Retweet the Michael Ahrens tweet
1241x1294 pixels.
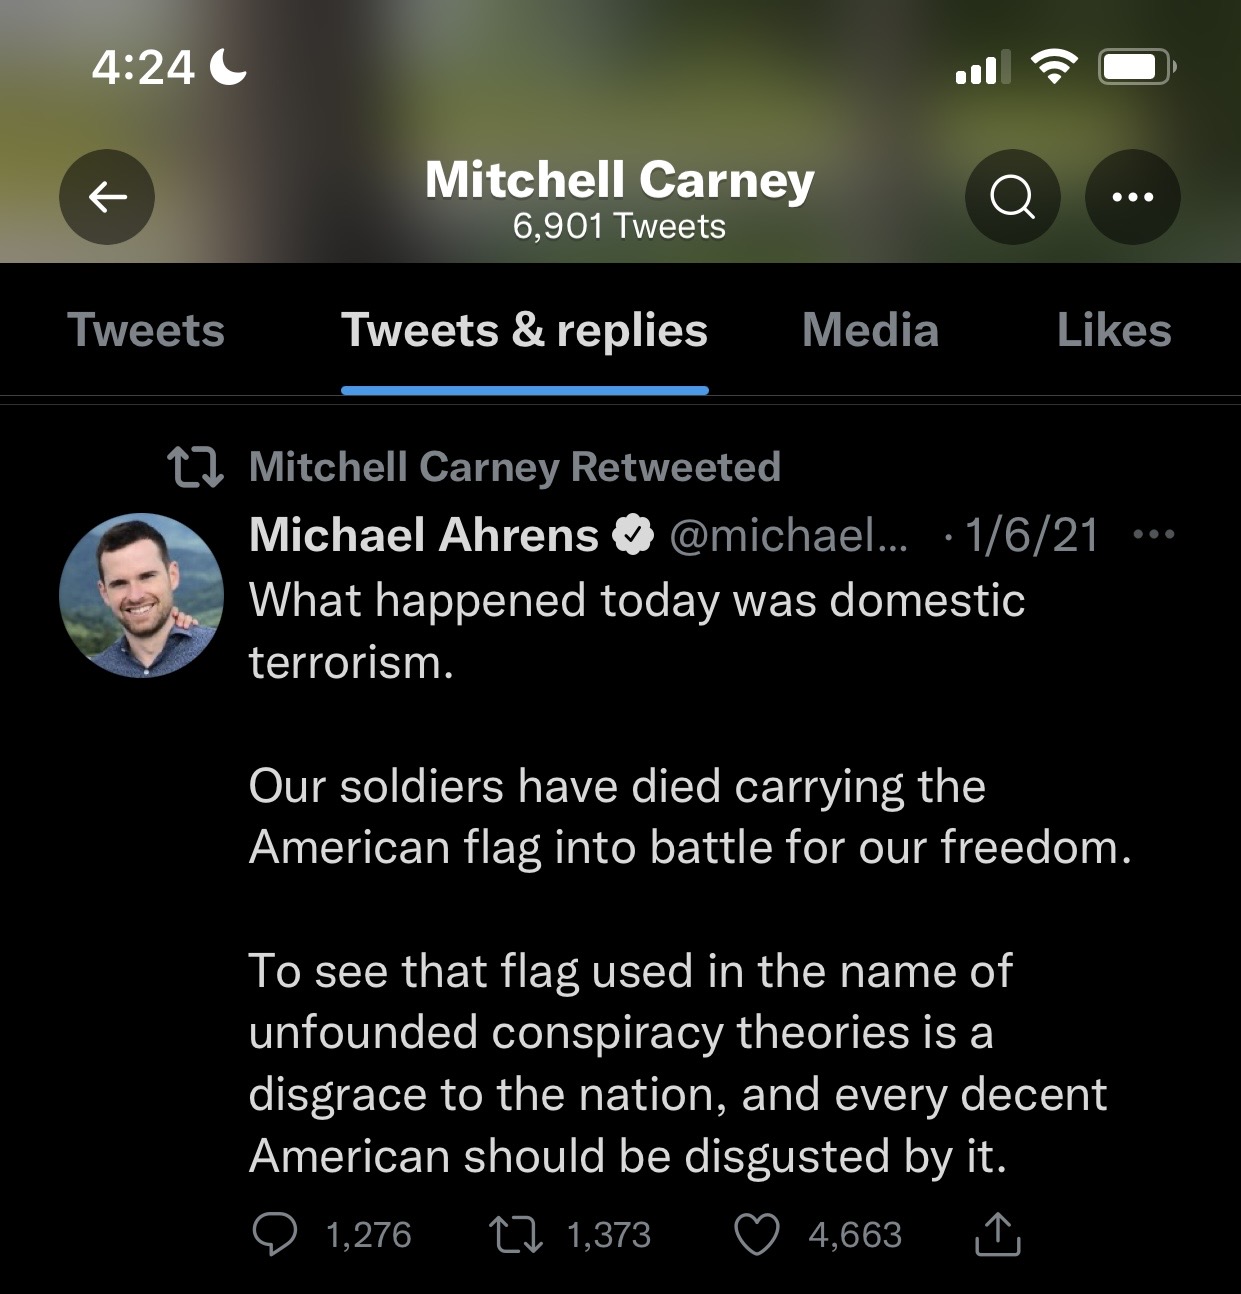(x=516, y=1234)
